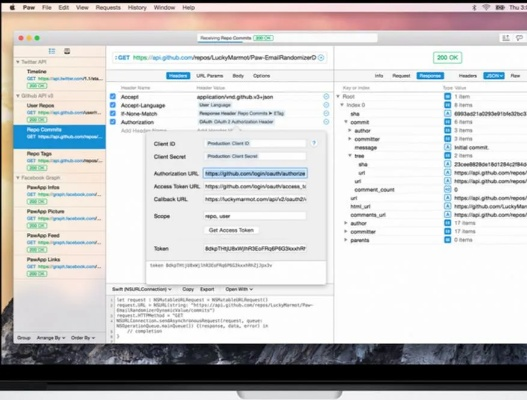This screenshot has width=527, height=400.
Task: Click the Scope field containing repo, user
Action: pyautogui.click(x=255, y=216)
